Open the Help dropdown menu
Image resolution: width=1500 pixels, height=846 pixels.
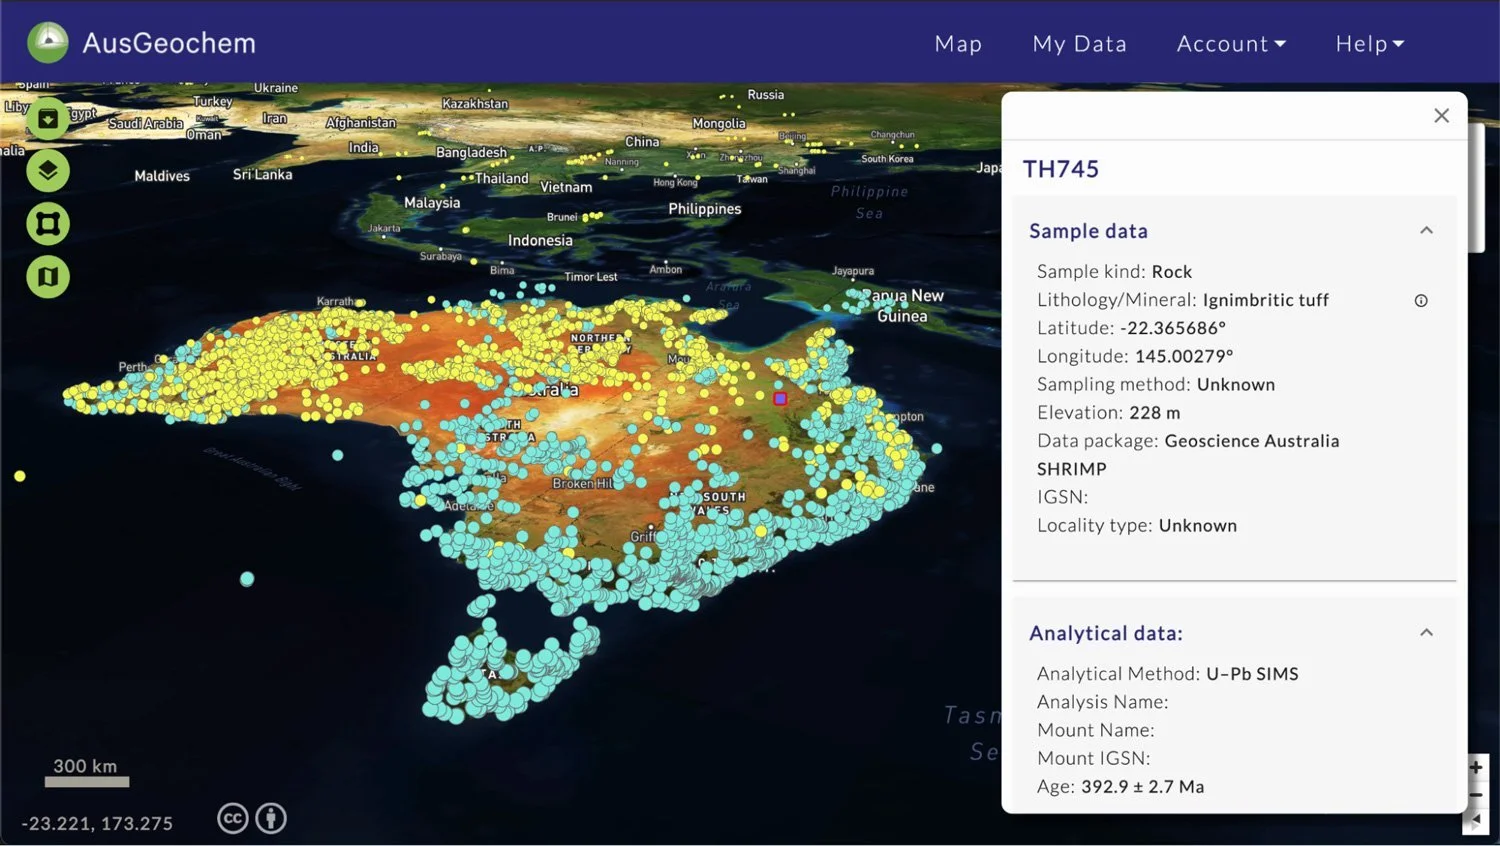[1370, 44]
